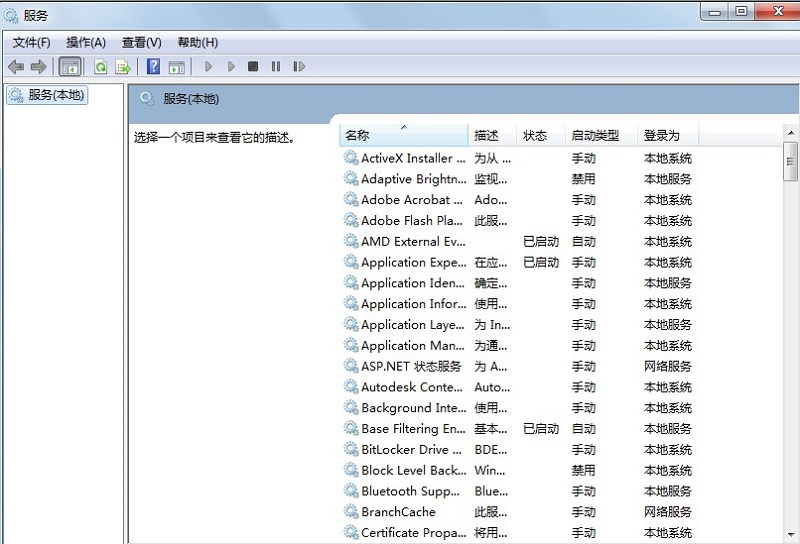
Task: Select the Application Information service
Action: pyautogui.click(x=518, y=304)
